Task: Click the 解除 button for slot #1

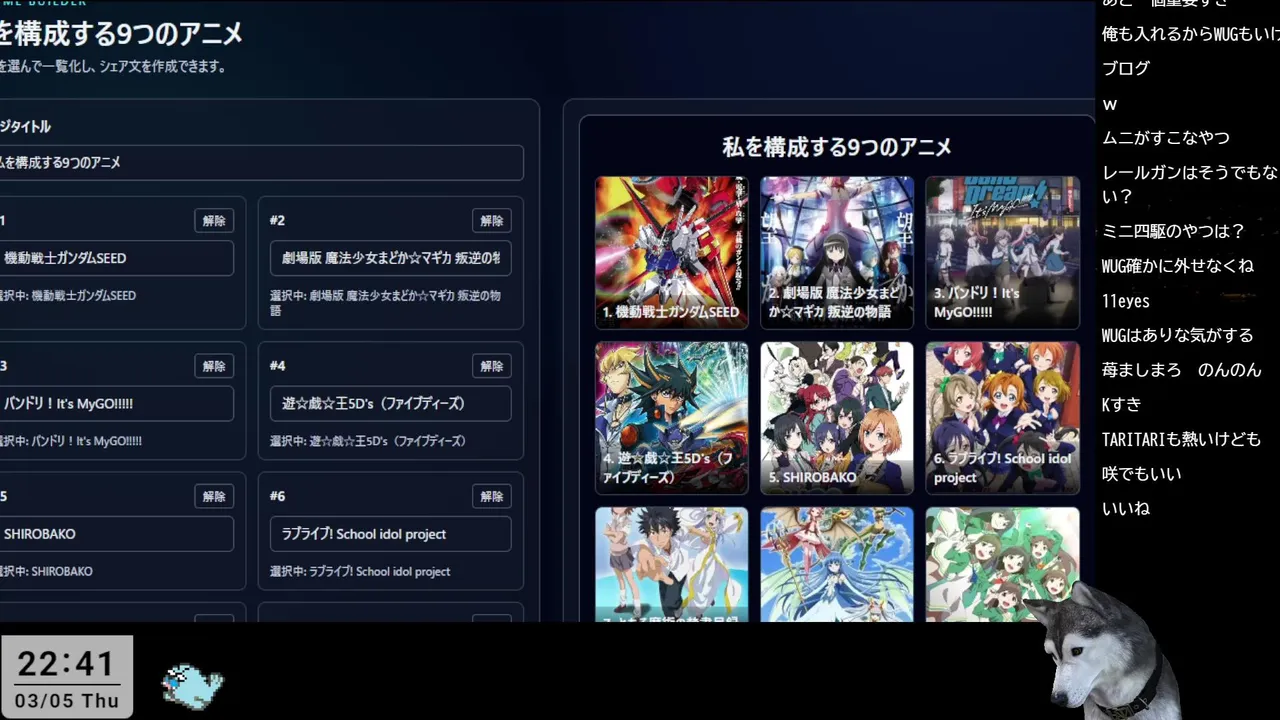Action: coord(214,221)
